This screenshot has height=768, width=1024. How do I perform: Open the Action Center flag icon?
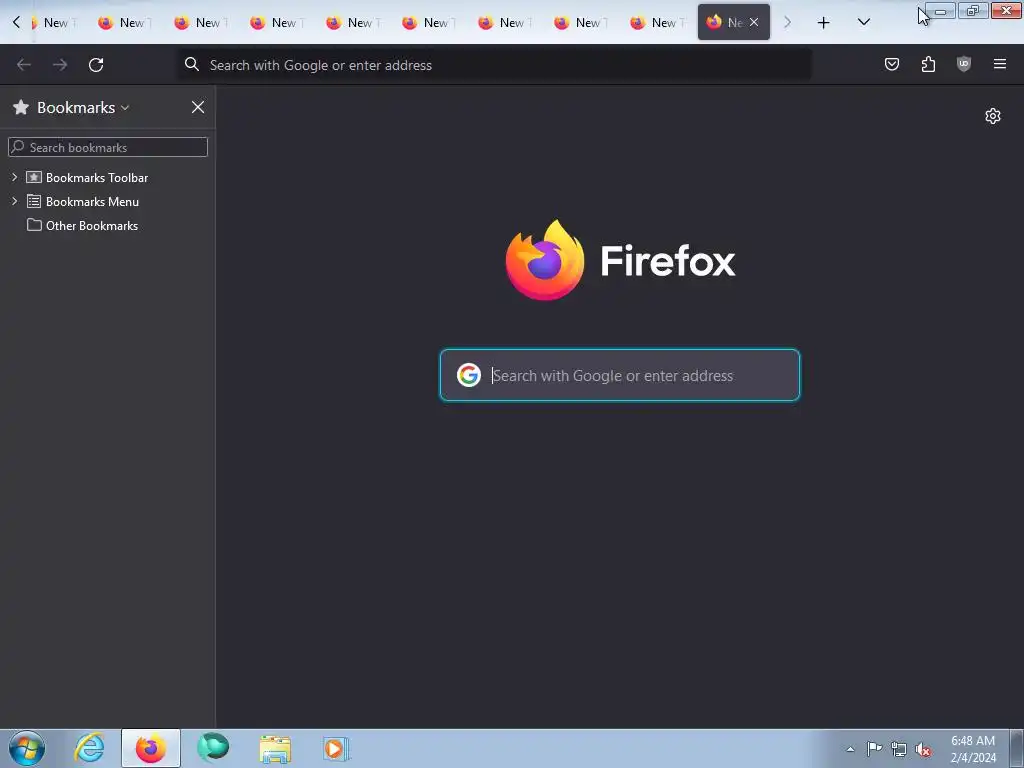(874, 748)
